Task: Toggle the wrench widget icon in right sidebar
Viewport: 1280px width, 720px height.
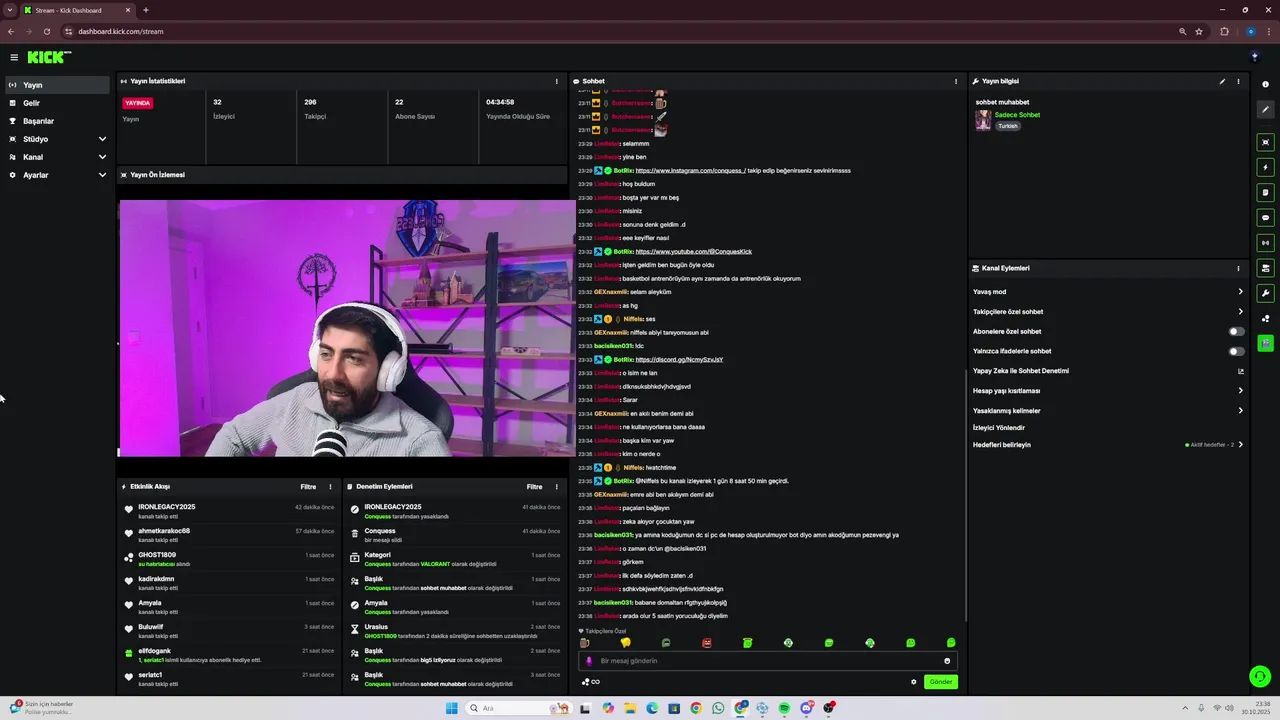Action: 1265,293
